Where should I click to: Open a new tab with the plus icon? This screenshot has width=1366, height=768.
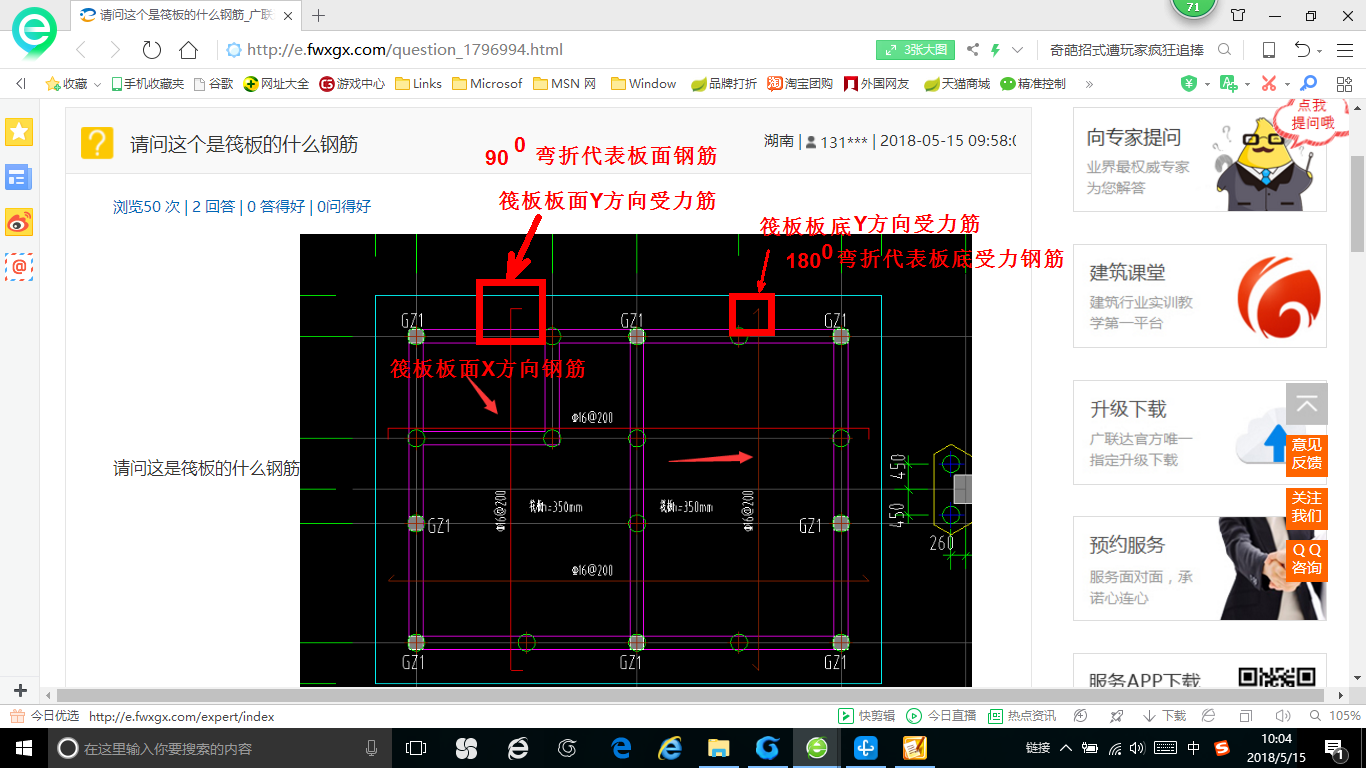[x=319, y=15]
